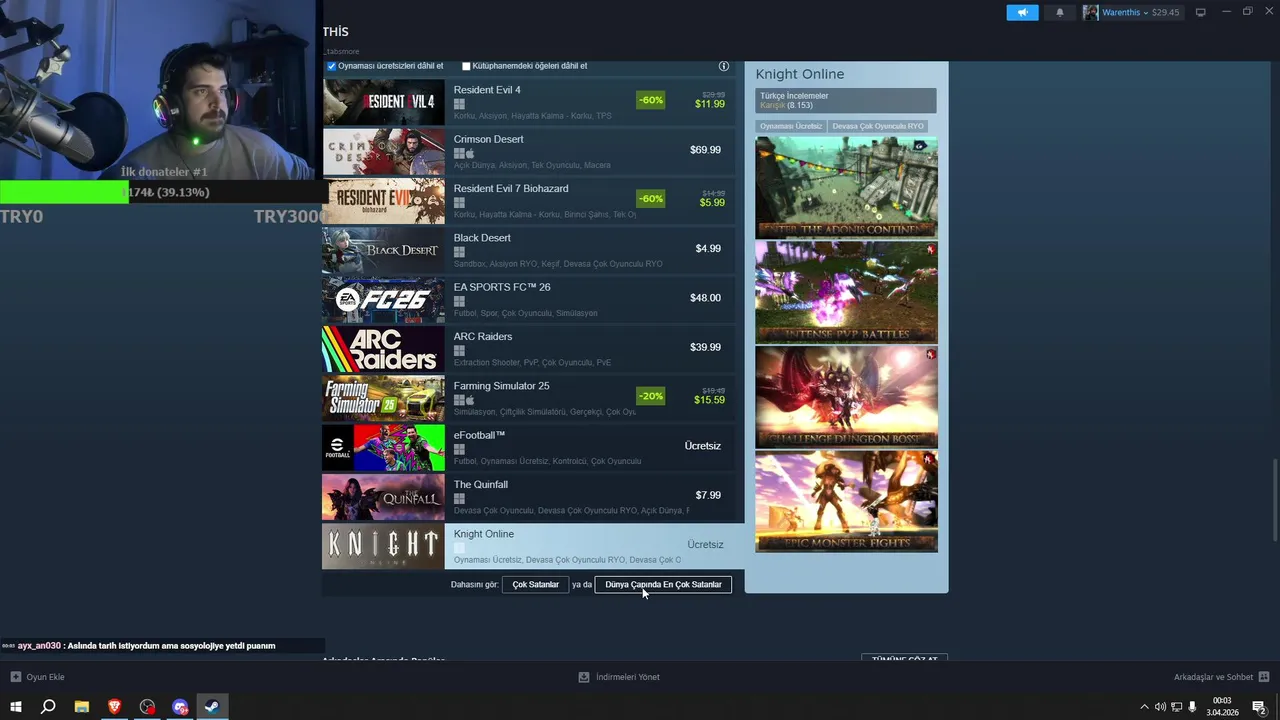The image size is (1280, 720).
Task: Click the Türkçe İncelemeler review summary box
Action: 846,100
